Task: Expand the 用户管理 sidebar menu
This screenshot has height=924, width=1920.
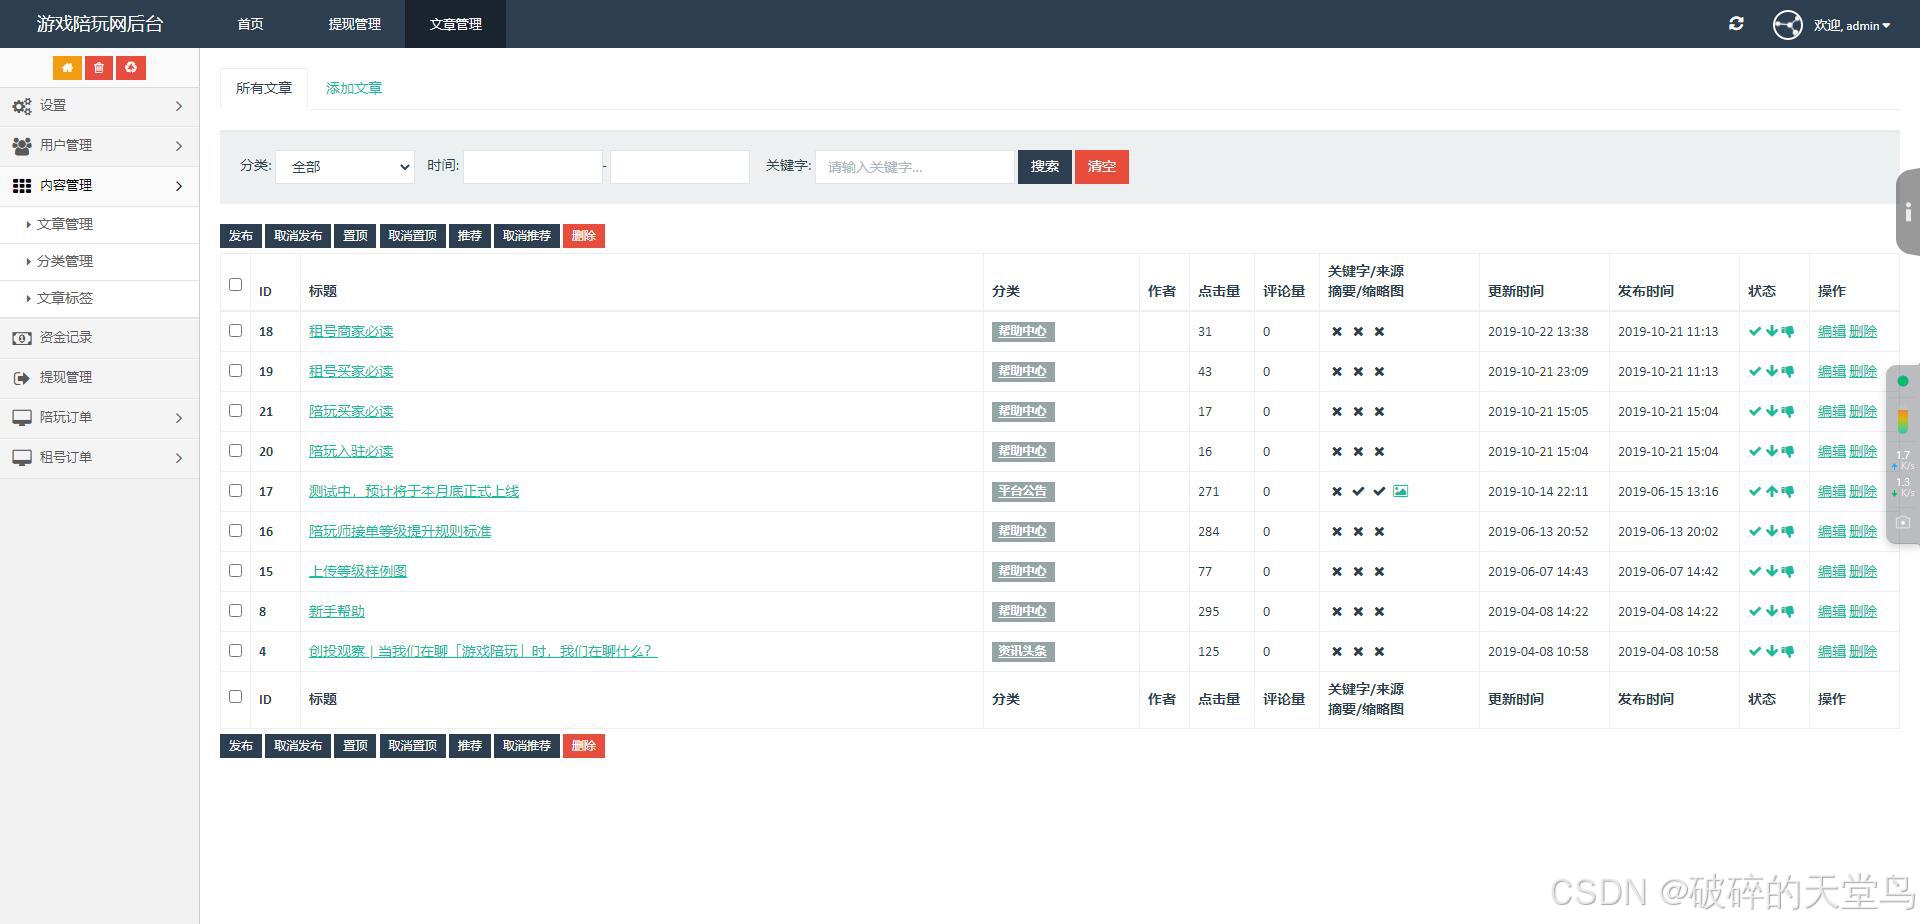Action: 99,146
